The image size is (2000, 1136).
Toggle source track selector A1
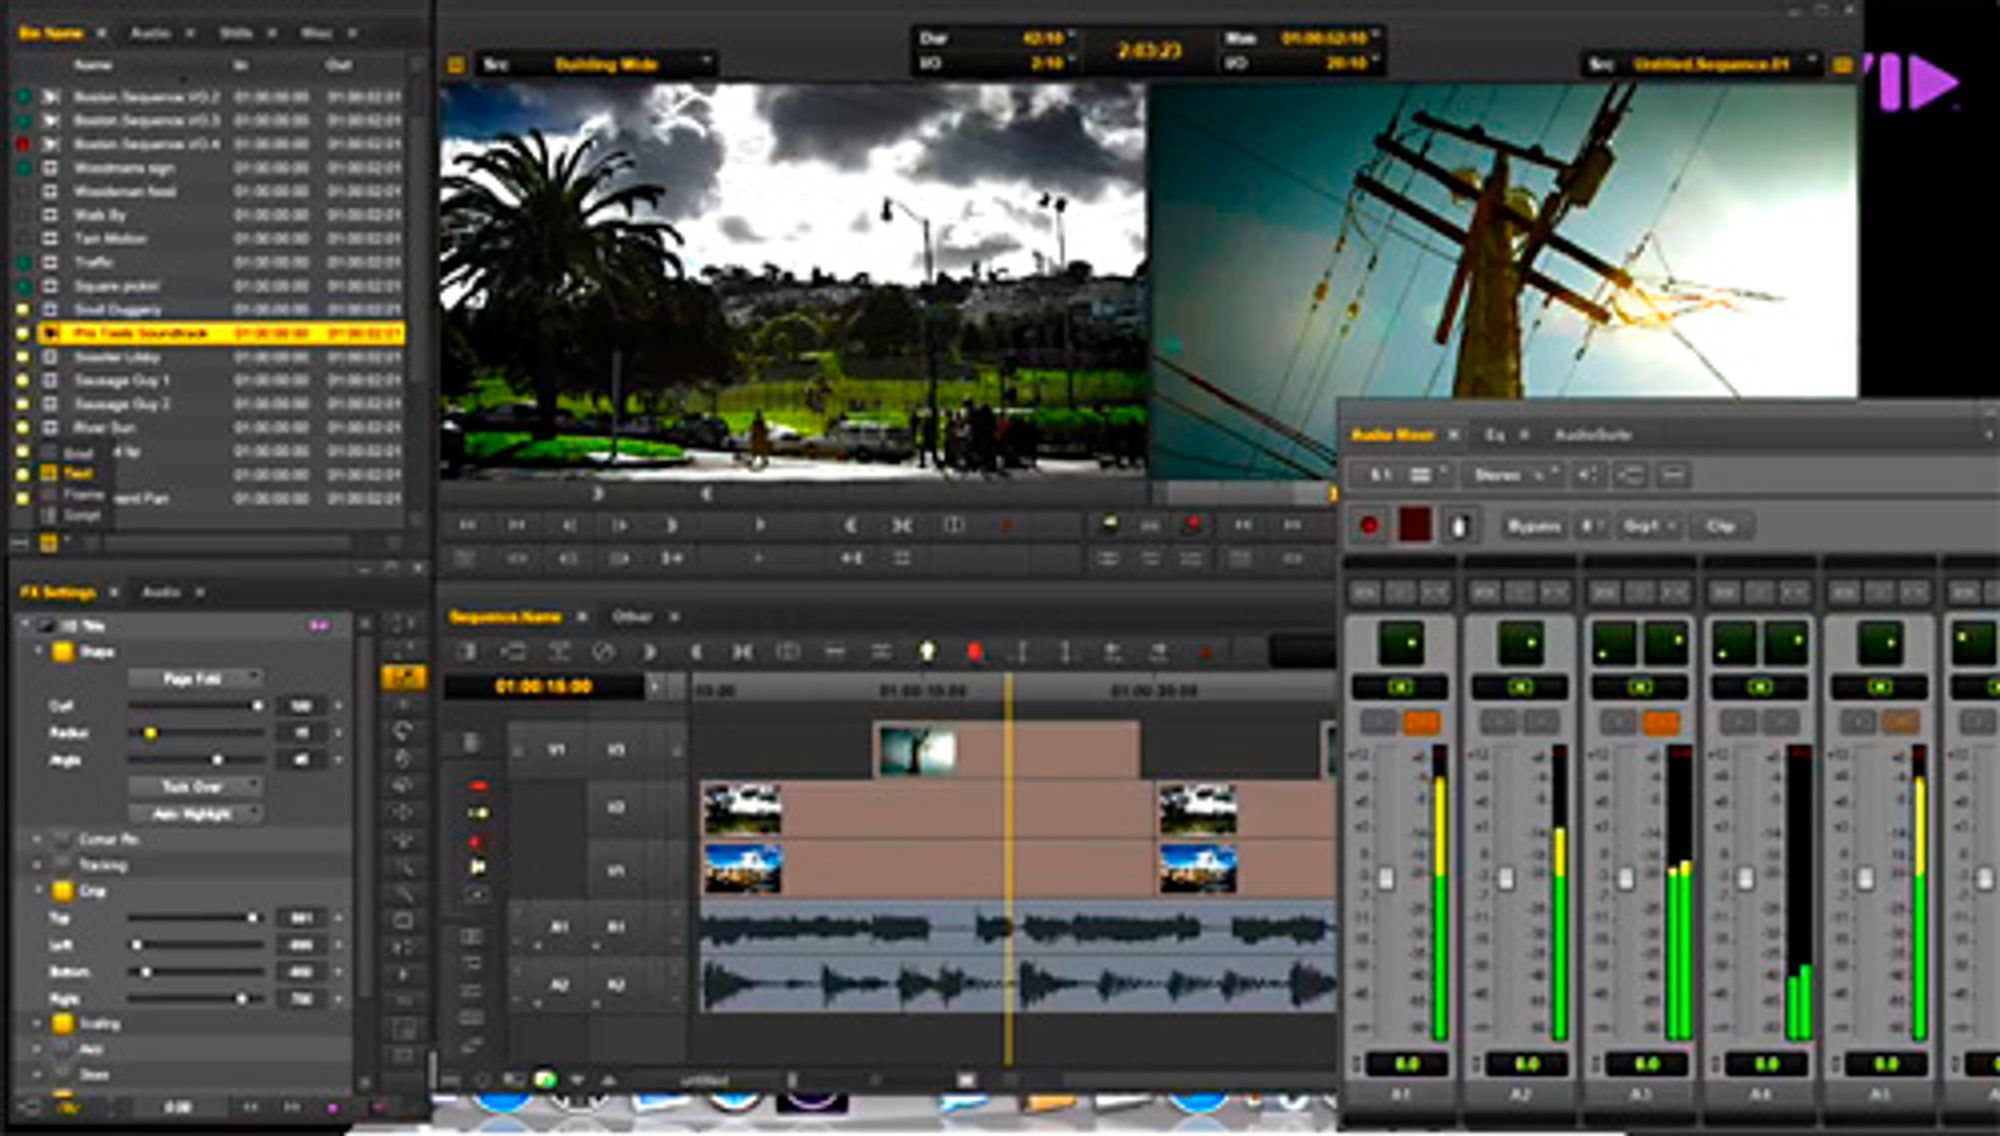coord(560,927)
